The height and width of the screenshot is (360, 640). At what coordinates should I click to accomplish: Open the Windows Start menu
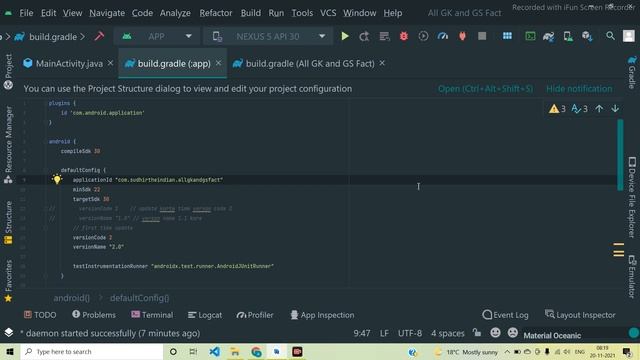pyautogui.click(x=10, y=351)
